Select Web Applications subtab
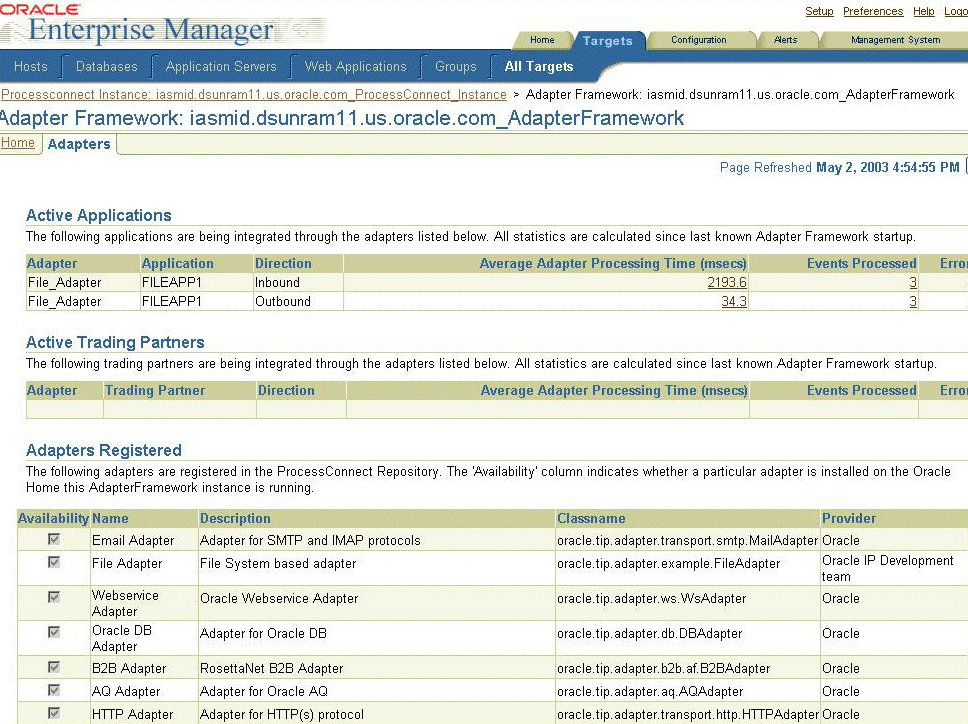Screen dimensions: 968x724 tap(356, 67)
